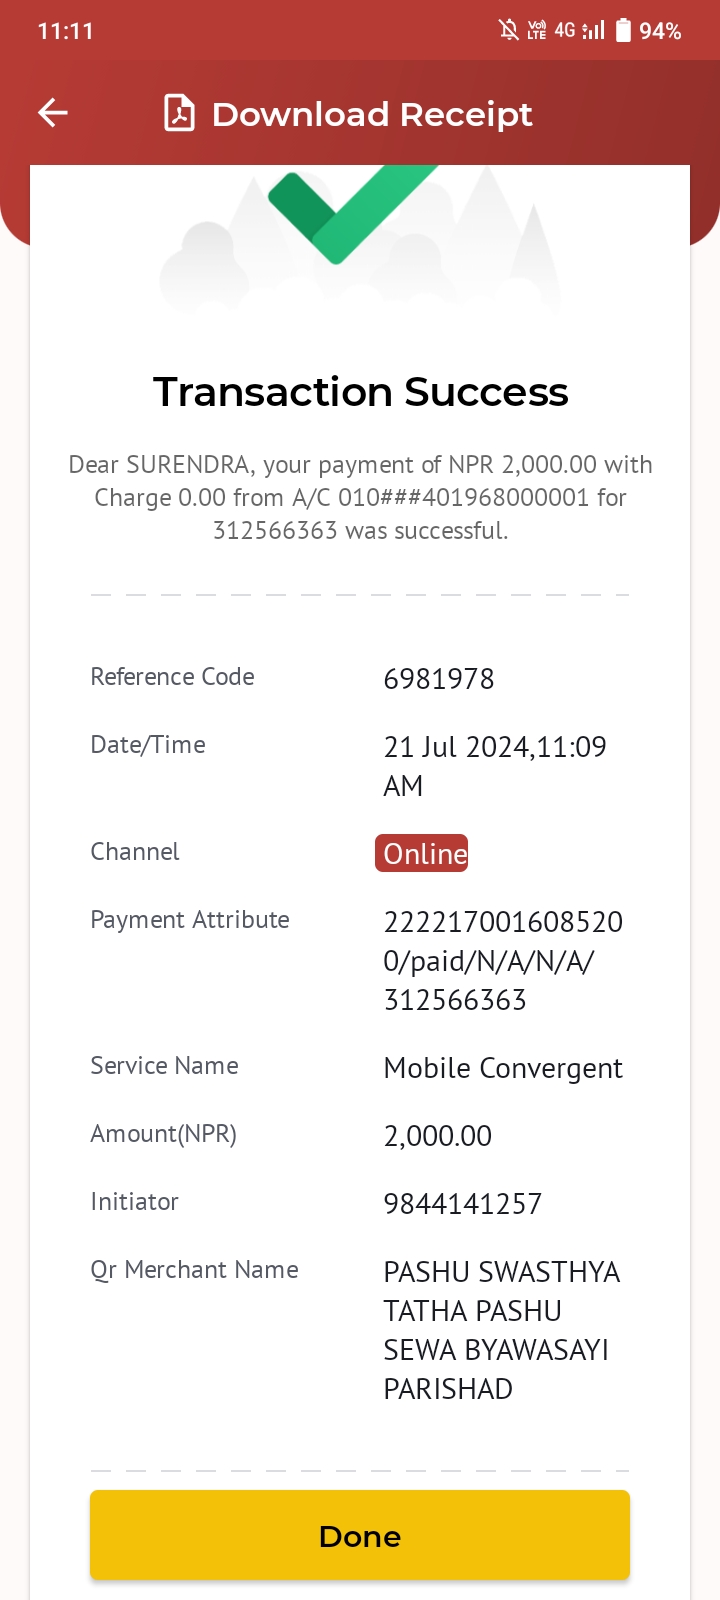Tap the Transaction Success heading
The image size is (720, 1600).
(360, 392)
